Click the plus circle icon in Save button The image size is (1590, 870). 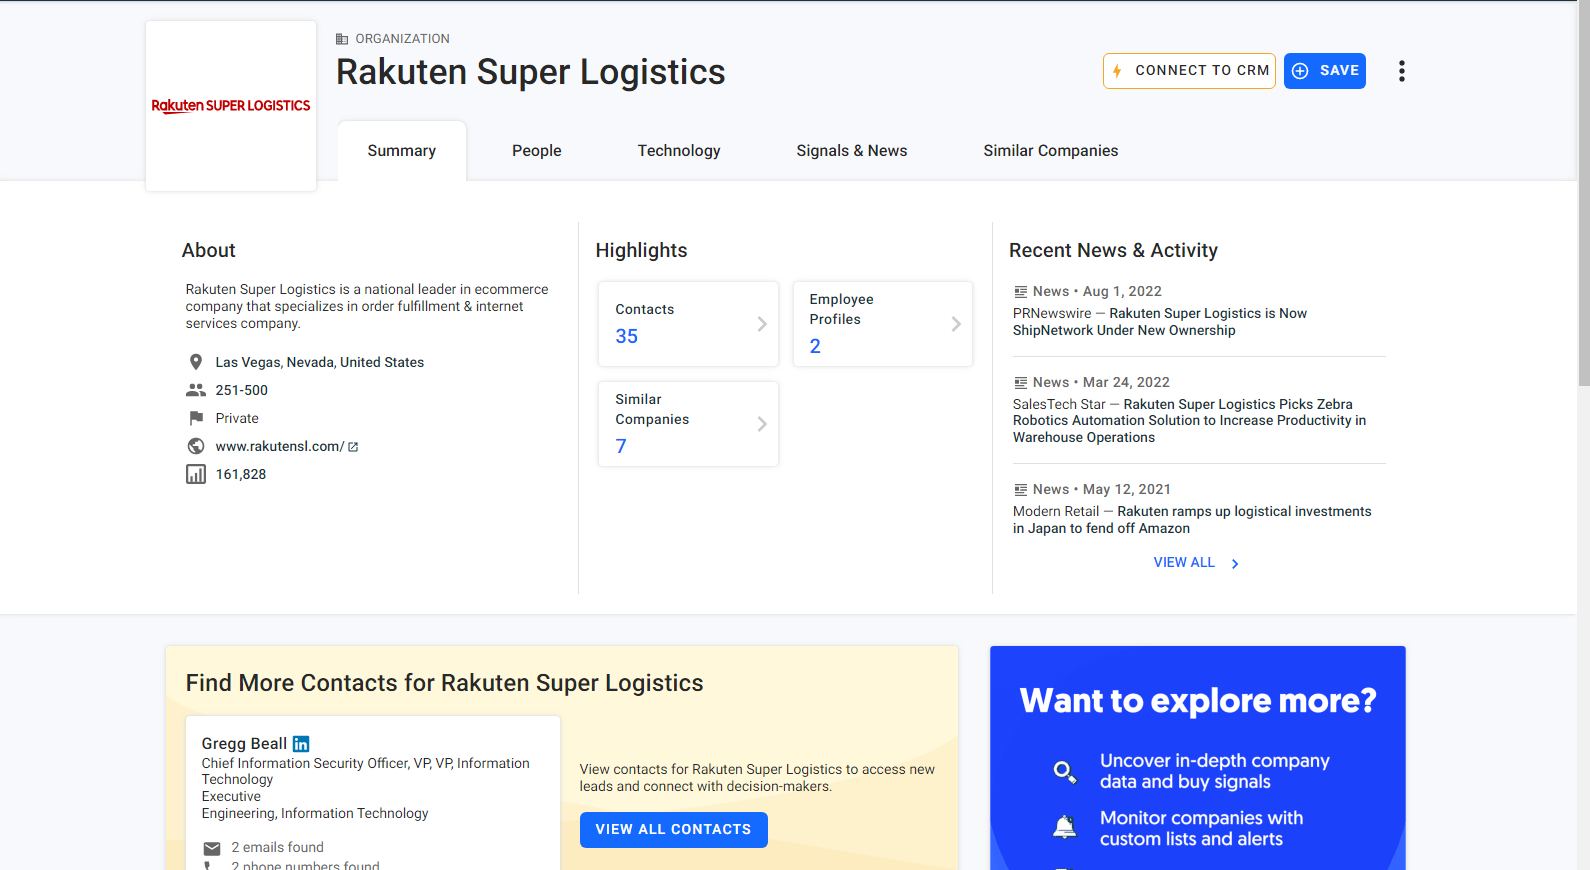point(1300,71)
